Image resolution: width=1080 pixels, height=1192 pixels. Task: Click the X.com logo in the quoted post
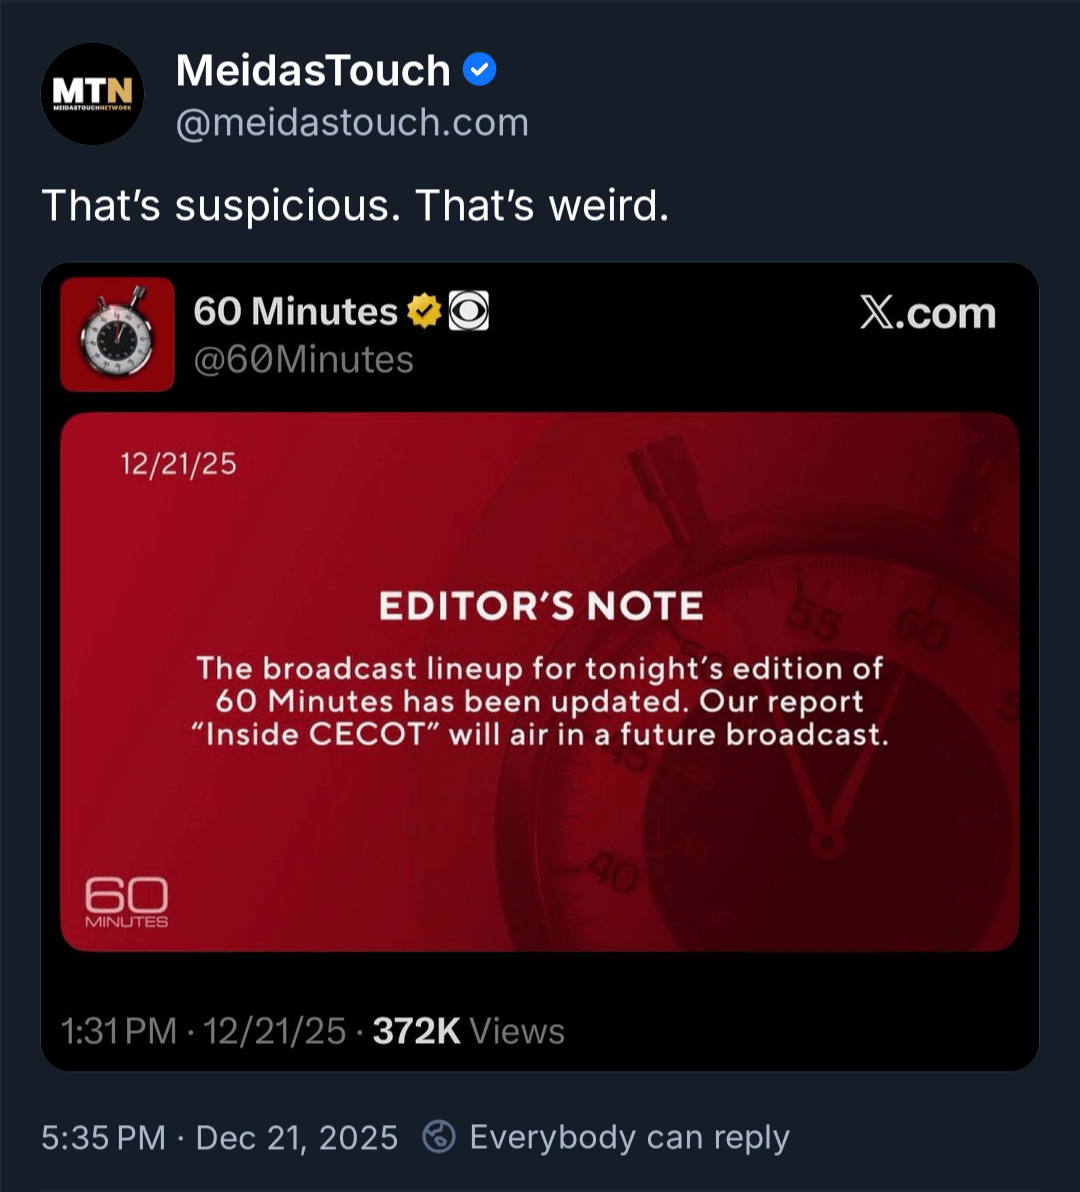click(927, 314)
